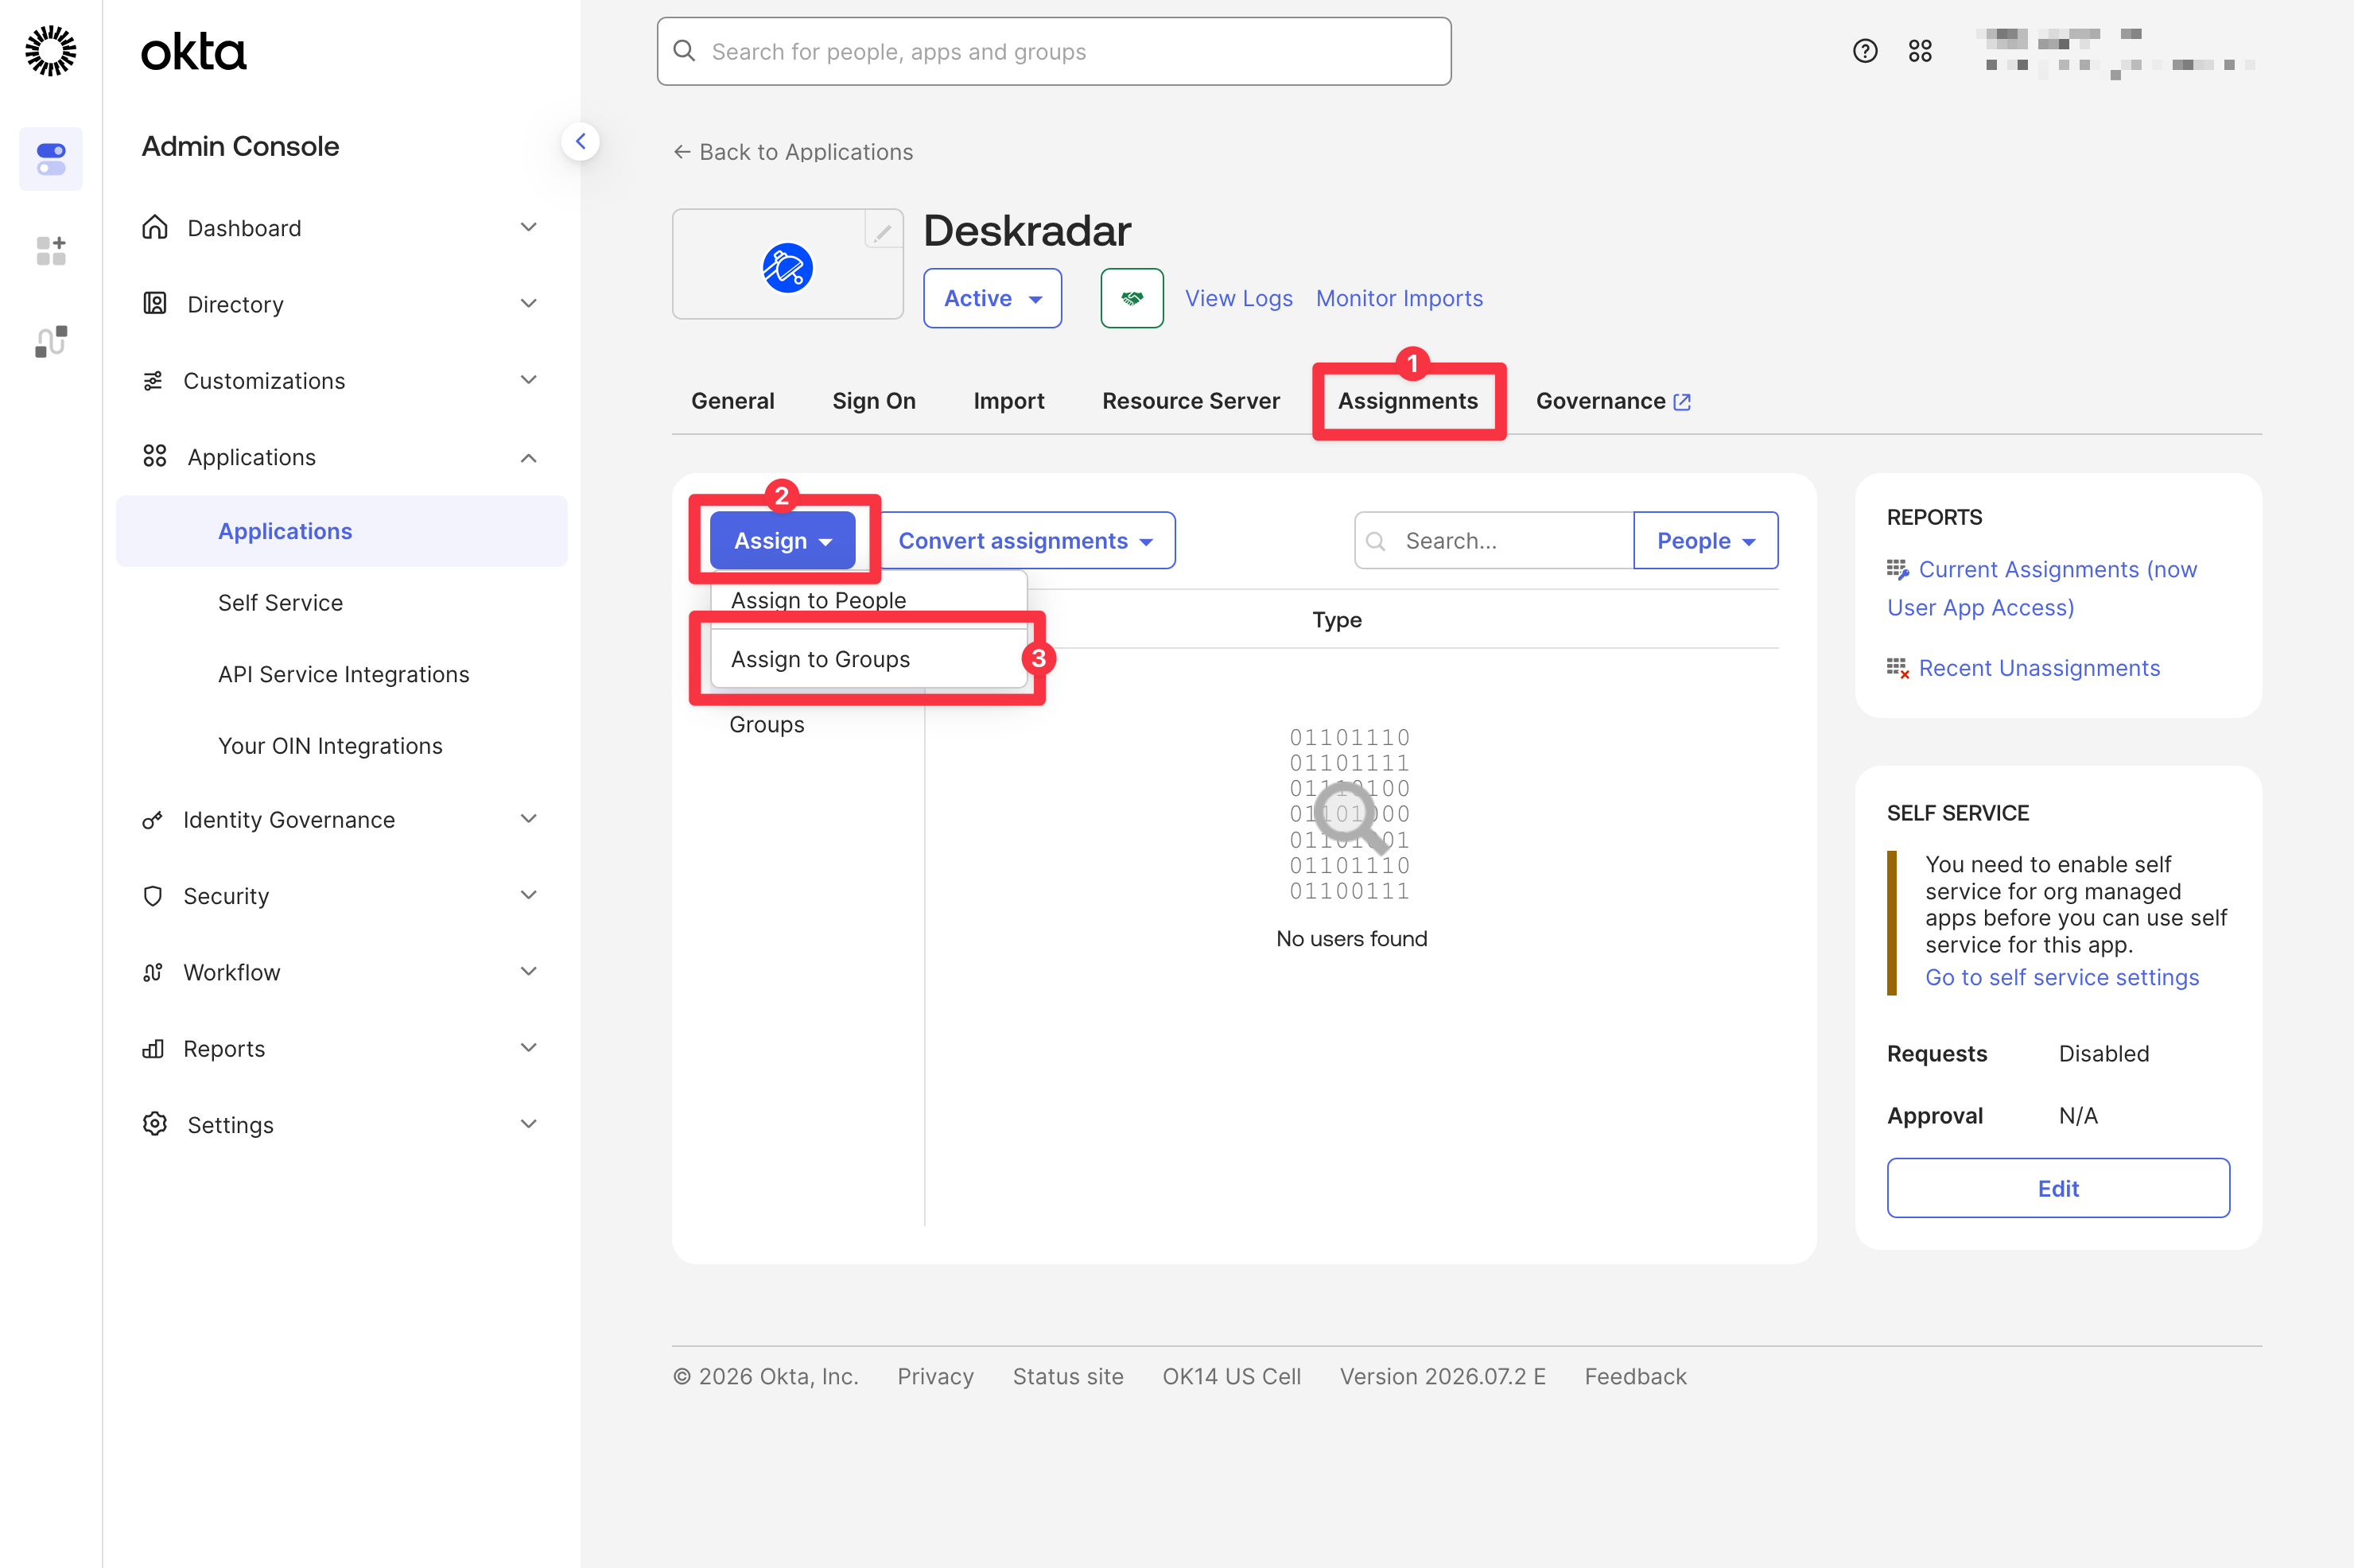Open the help question mark icon
This screenshot has height=1568, width=2354.
(x=1864, y=51)
